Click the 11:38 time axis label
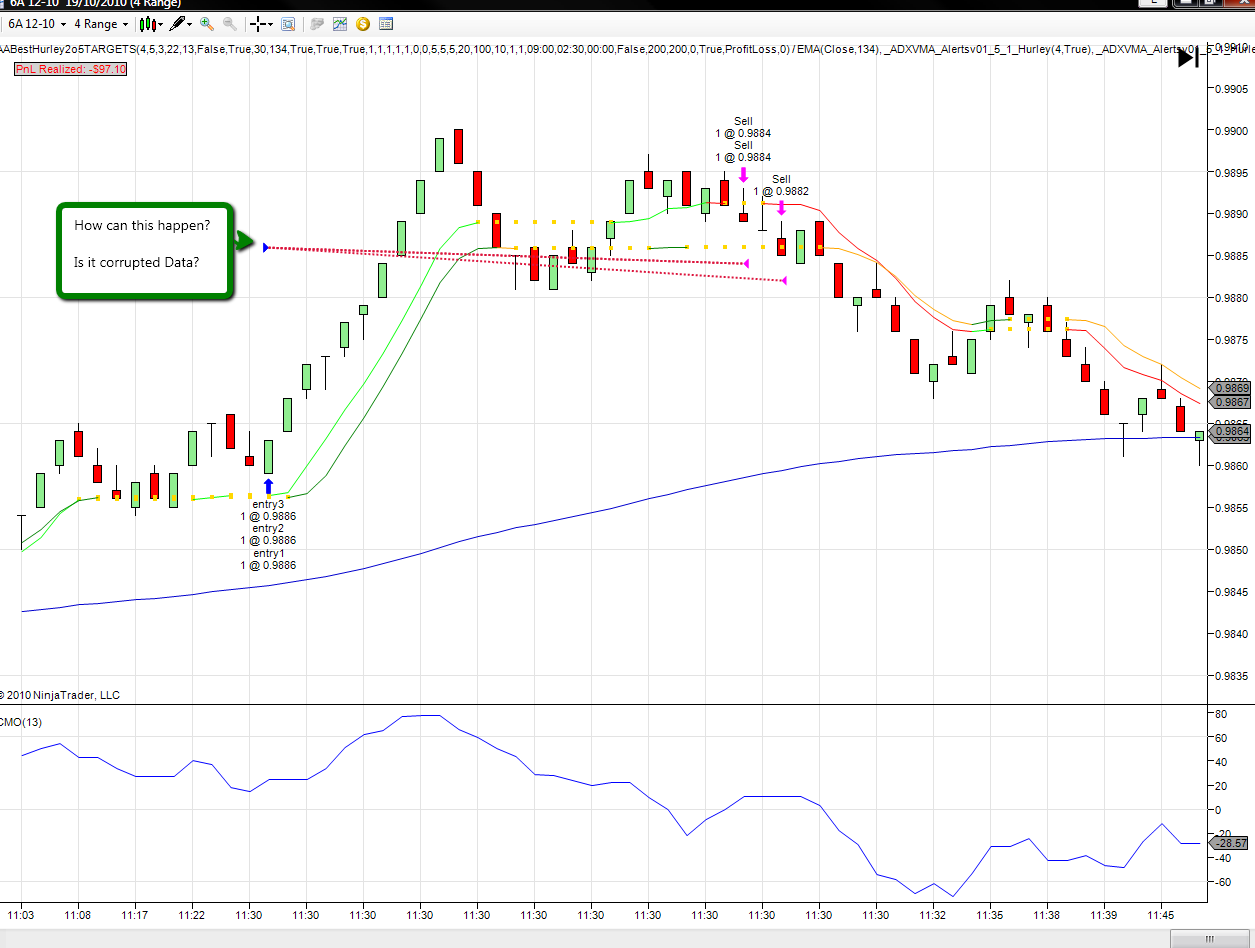The width and height of the screenshot is (1255, 948). click(1048, 914)
